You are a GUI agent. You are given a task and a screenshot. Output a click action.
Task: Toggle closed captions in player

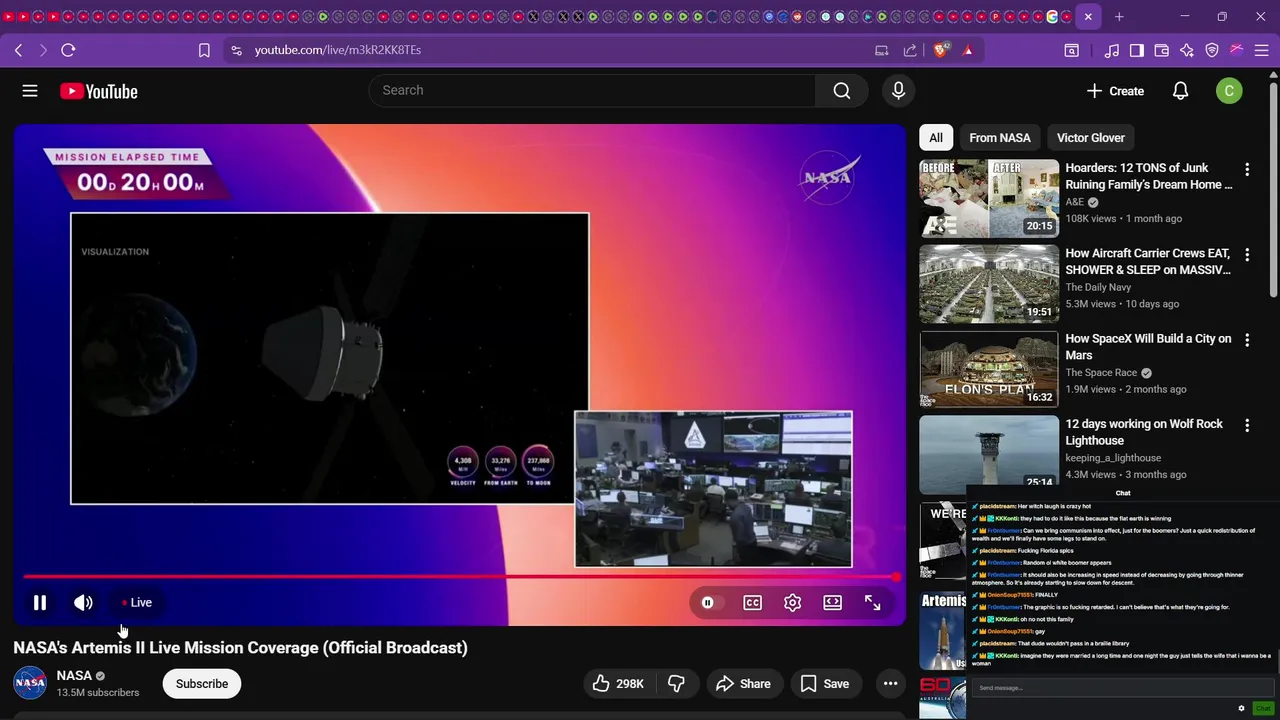752,603
